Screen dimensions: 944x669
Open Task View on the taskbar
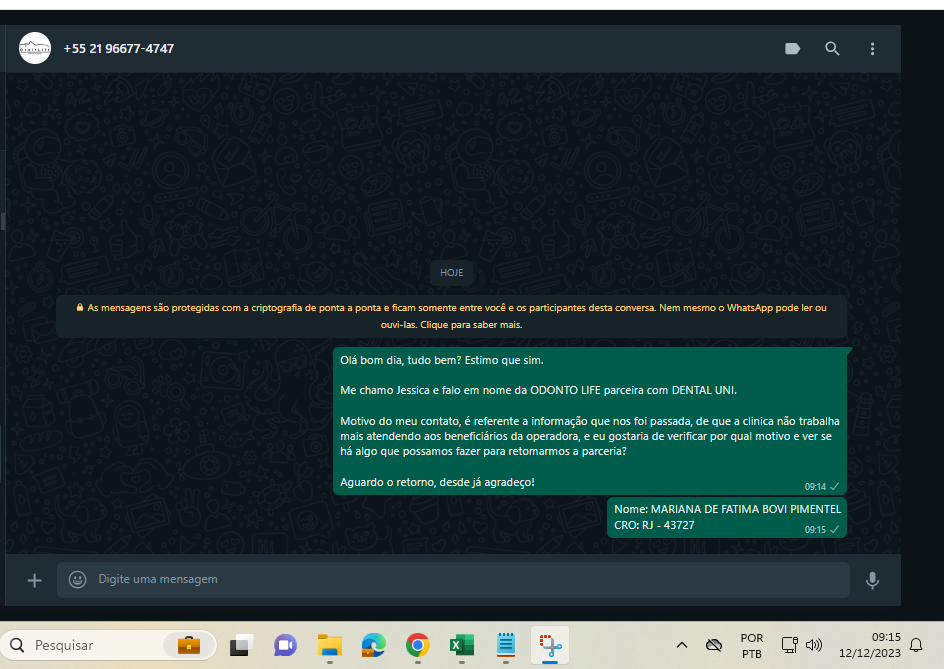click(x=241, y=645)
